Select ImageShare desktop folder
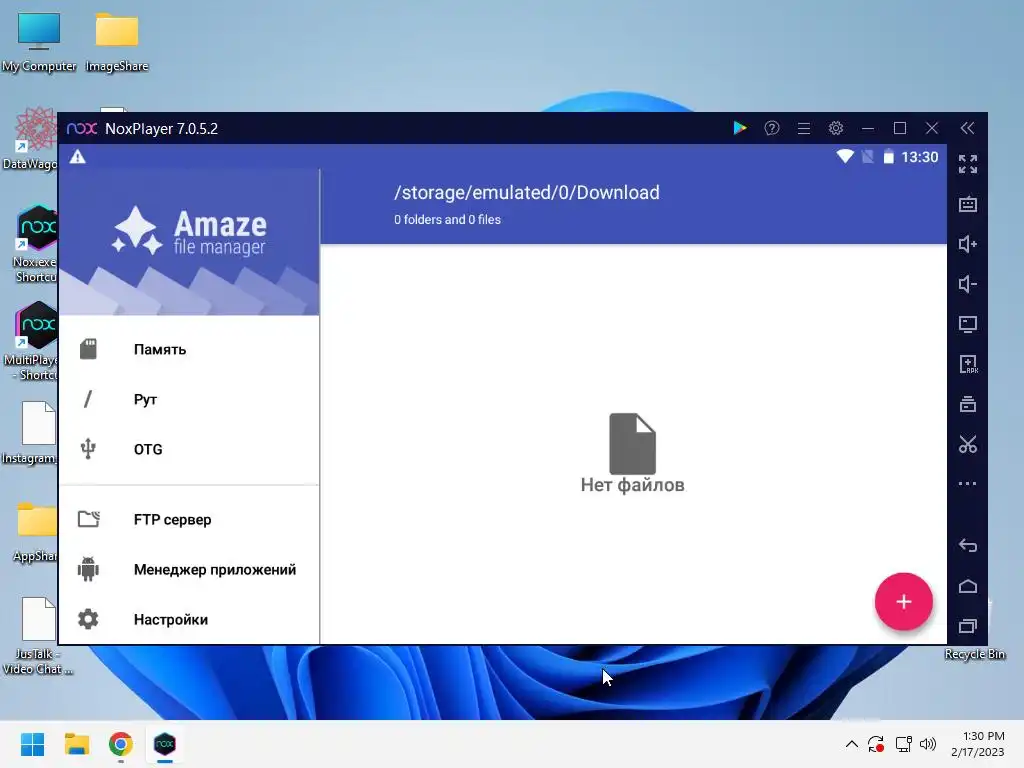This screenshot has width=1024, height=768. click(x=117, y=42)
